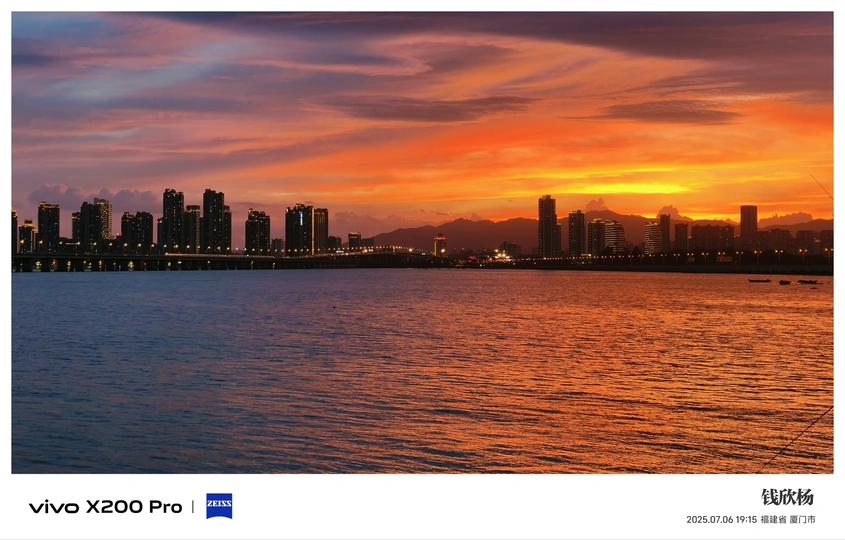Image resolution: width=845 pixels, height=540 pixels.
Task: Click the lit bridge over the water
Action: pos(226,261)
